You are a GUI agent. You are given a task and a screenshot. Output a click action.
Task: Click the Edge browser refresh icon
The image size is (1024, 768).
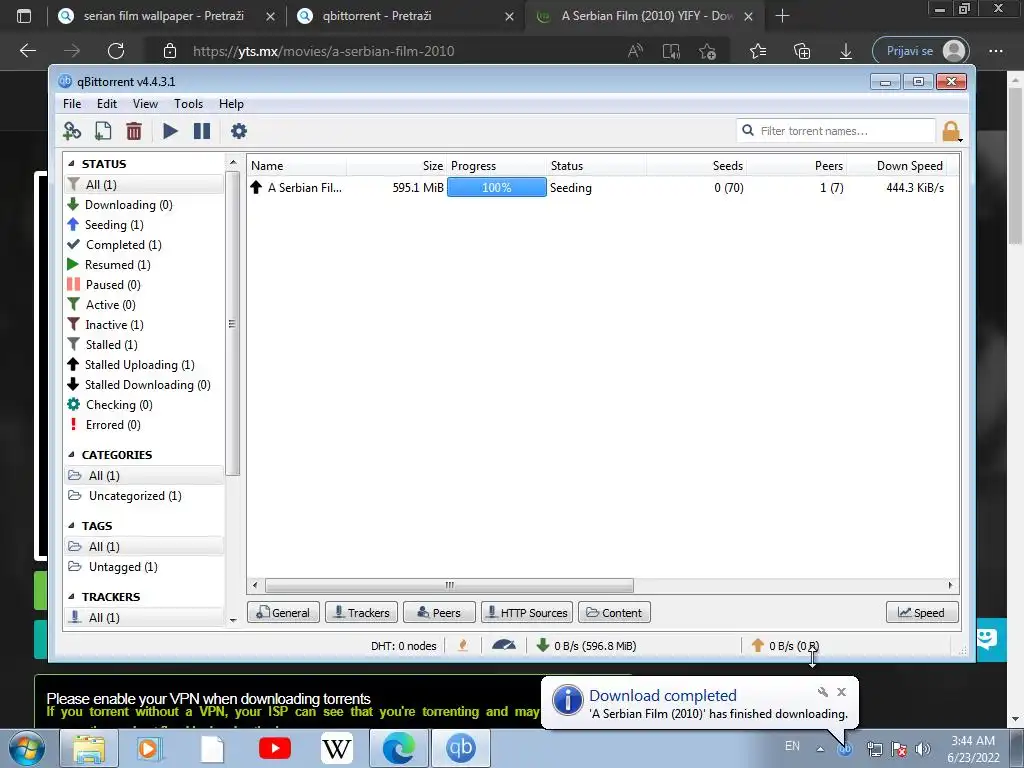tap(116, 51)
